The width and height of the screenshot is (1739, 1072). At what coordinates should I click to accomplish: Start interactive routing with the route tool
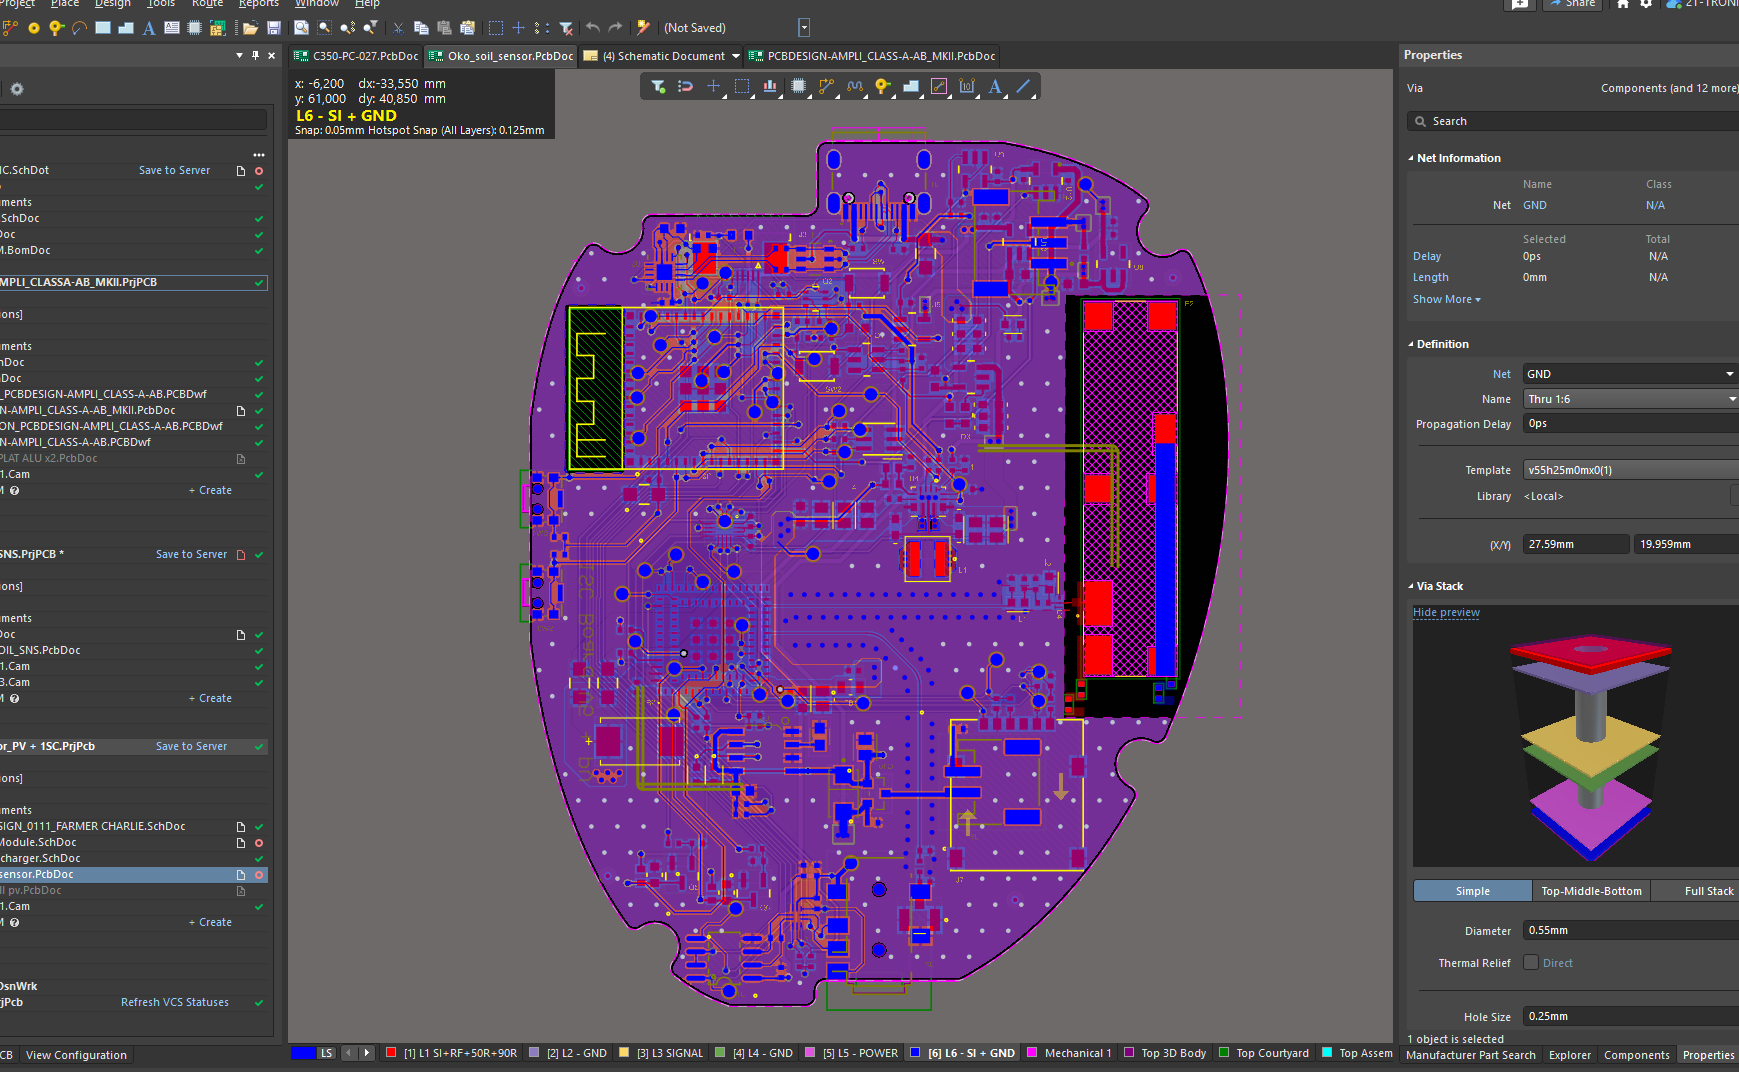(x=826, y=87)
